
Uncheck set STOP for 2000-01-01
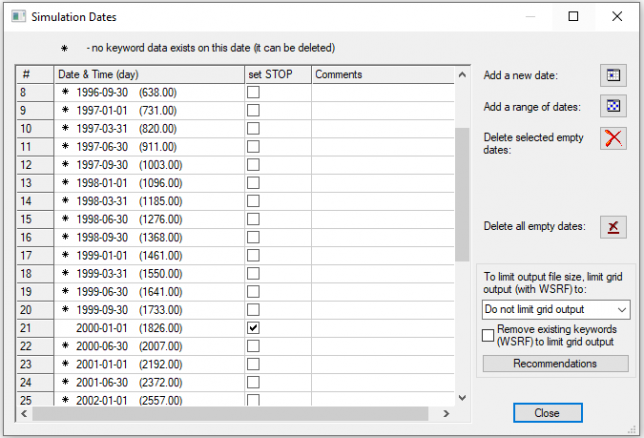click(x=253, y=328)
